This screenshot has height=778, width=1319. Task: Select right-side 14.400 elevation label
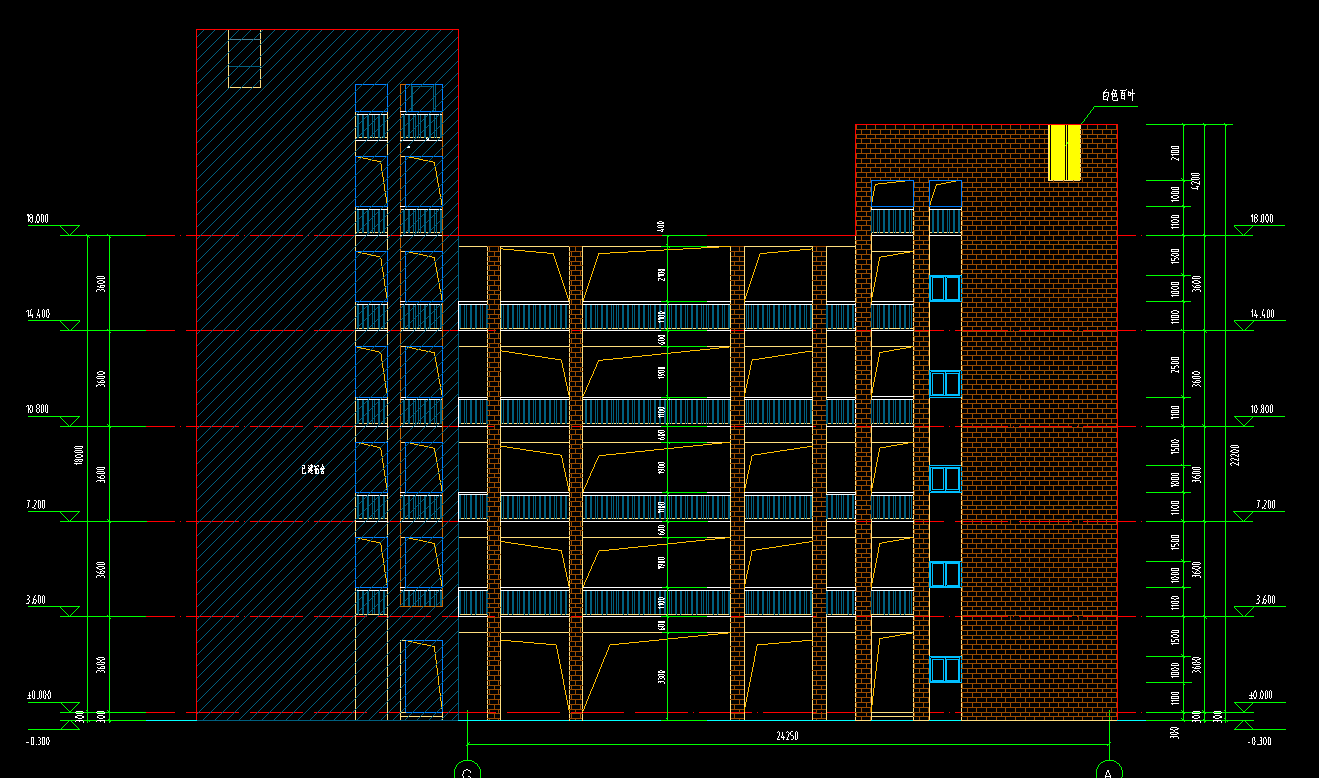[1262, 313]
